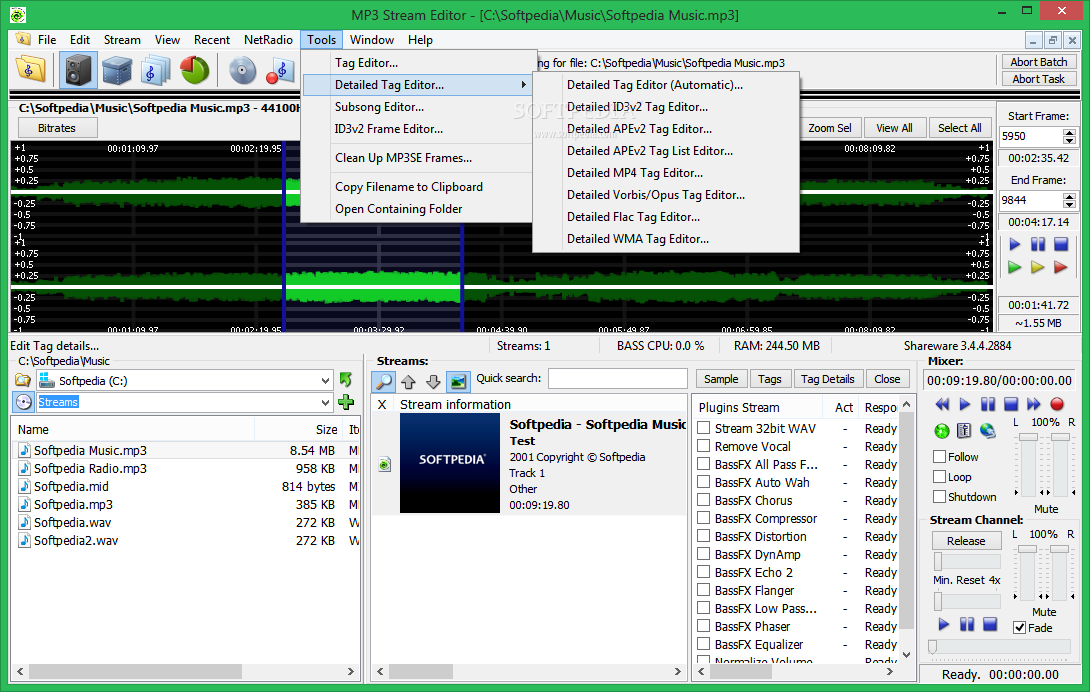Click the CD icon beside Streams combo
Viewport: 1090px width, 692px height.
pos(24,402)
